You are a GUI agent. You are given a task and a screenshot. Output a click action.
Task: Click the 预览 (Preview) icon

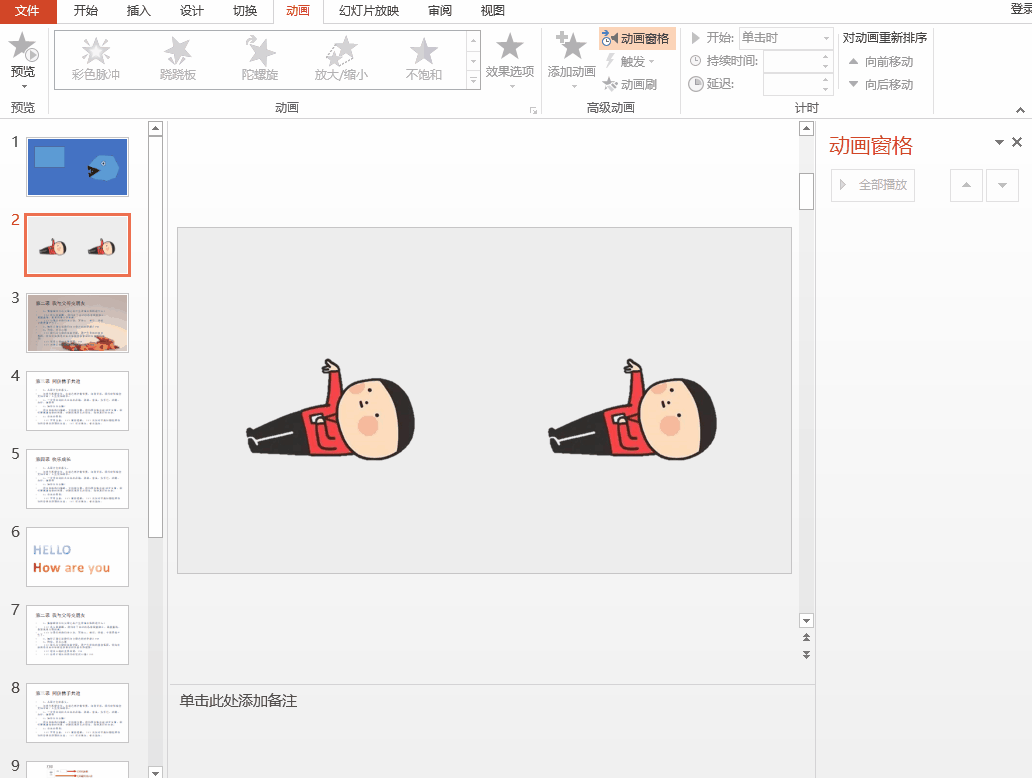point(22,48)
